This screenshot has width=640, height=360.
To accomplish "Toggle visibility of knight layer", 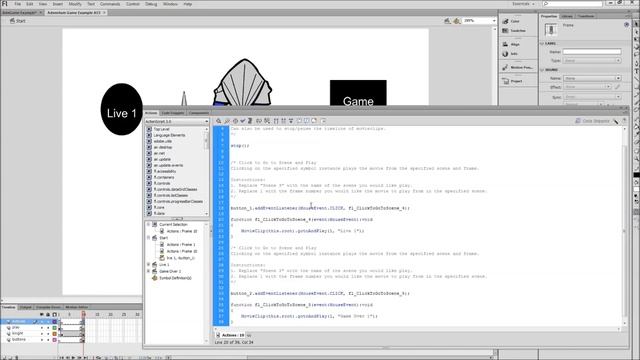I will (42, 333).
